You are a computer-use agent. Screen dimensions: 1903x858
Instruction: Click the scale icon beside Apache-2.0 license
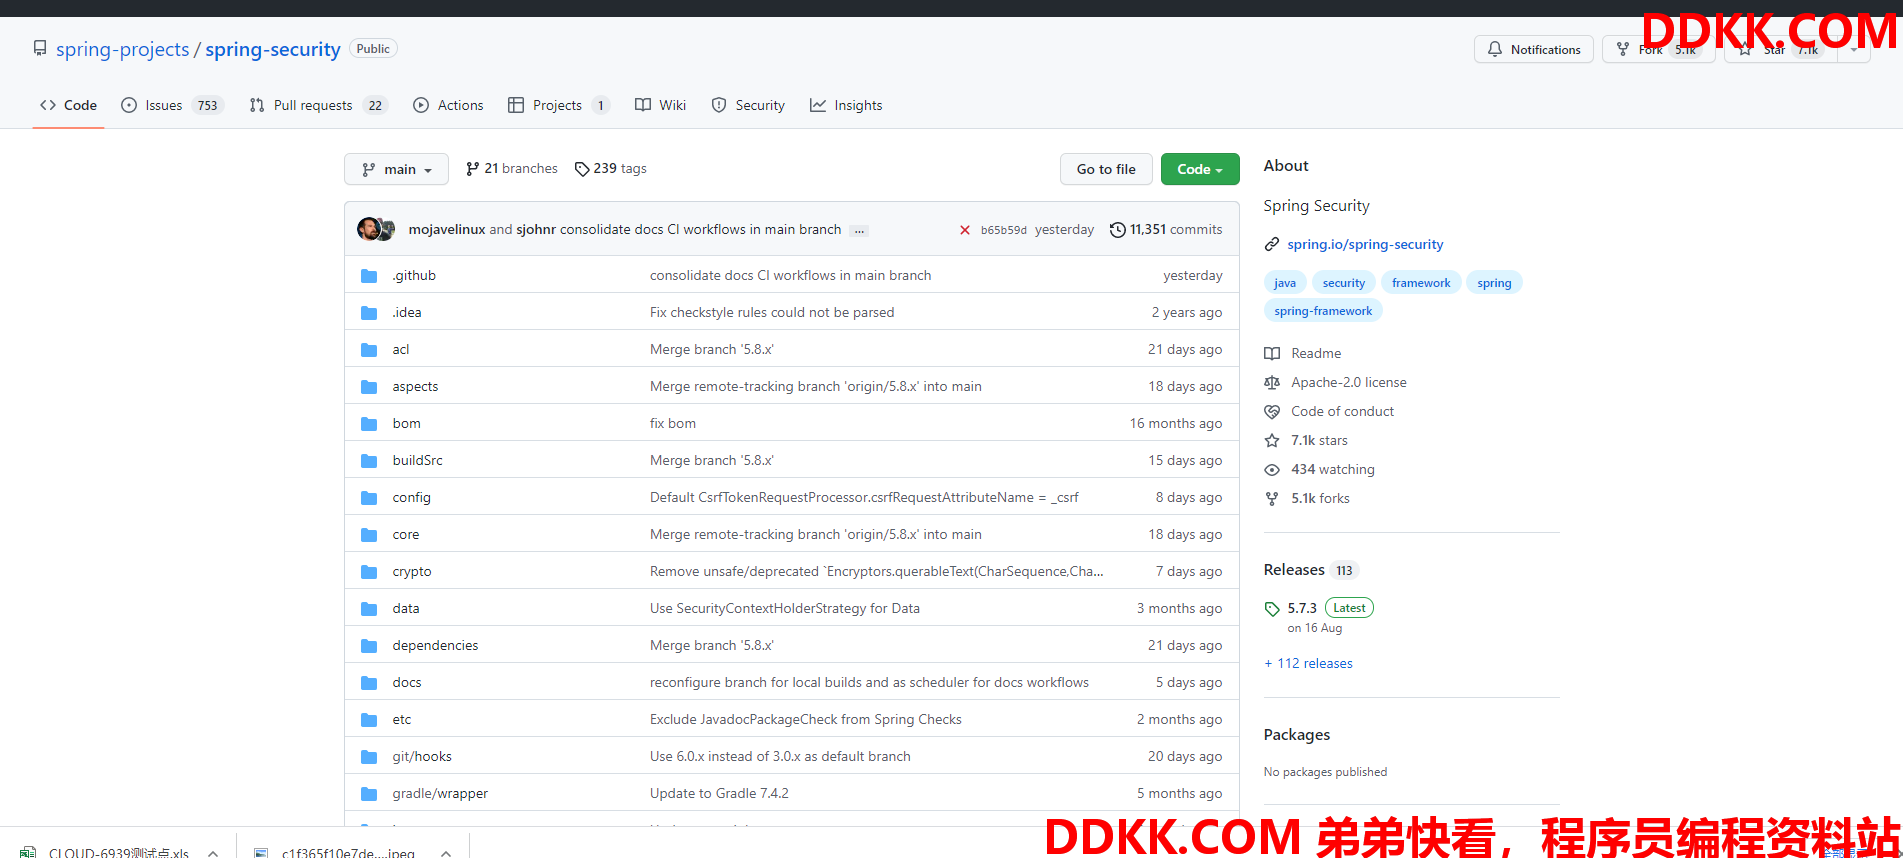coord(1272,382)
